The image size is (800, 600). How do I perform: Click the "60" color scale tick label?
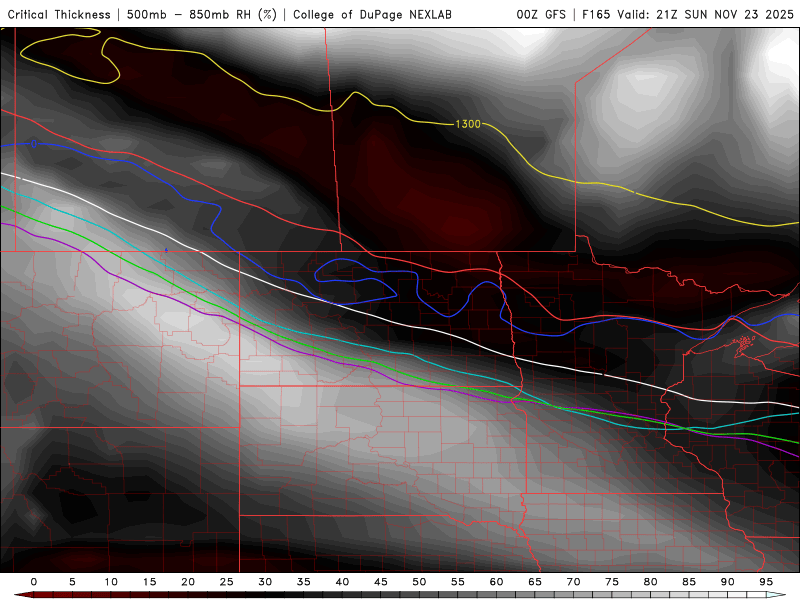(x=496, y=582)
